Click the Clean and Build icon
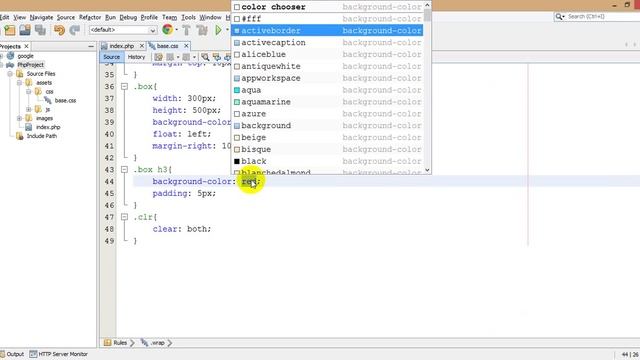This screenshot has height=360, width=640. click(x=202, y=30)
